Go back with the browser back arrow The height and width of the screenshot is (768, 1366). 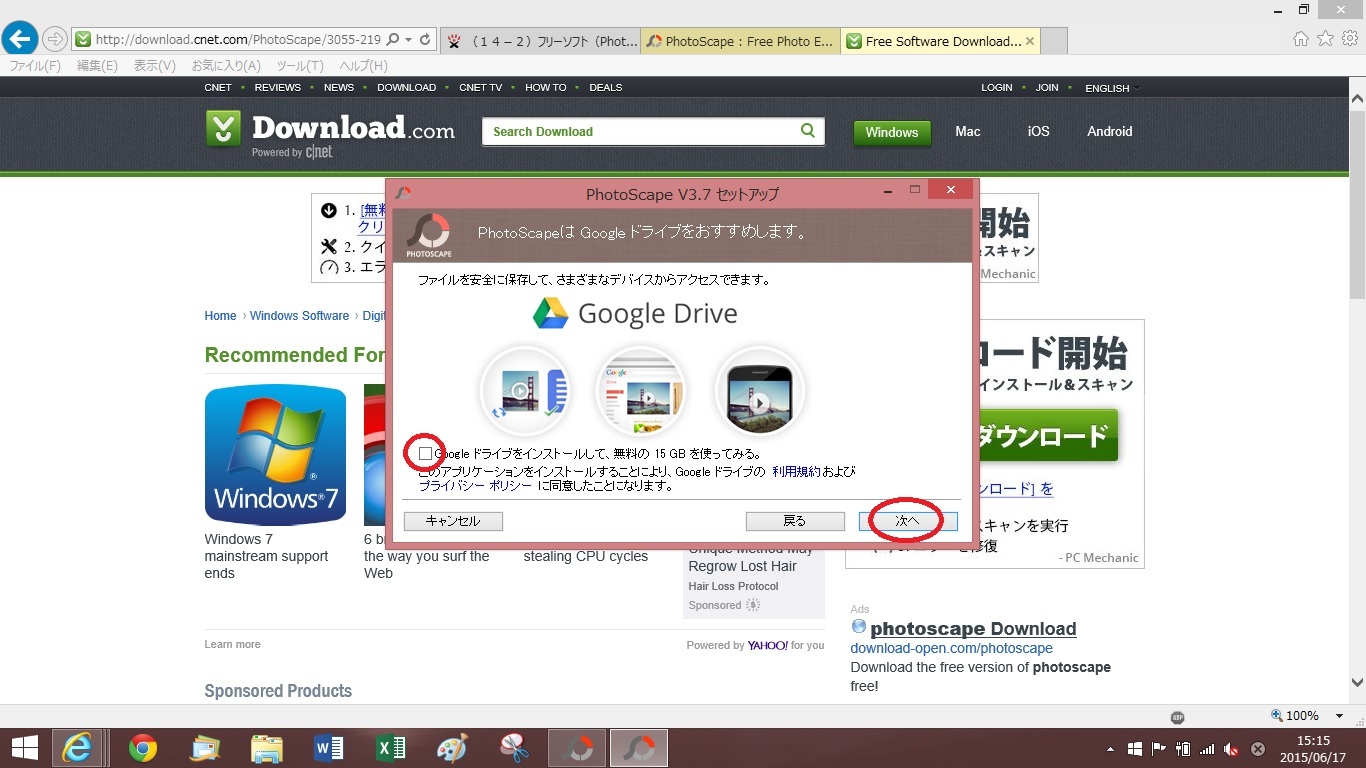(x=20, y=39)
